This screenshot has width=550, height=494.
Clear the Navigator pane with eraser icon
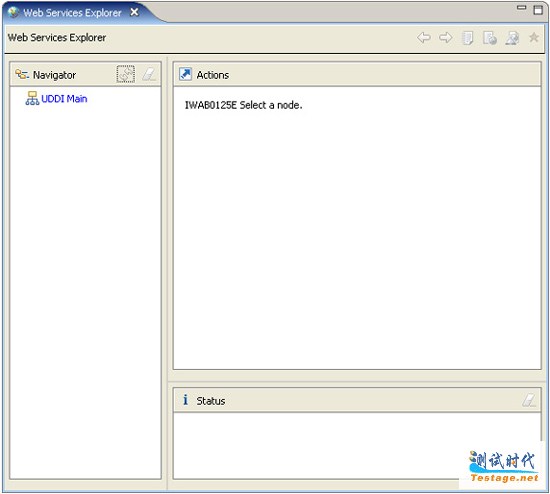click(x=149, y=74)
